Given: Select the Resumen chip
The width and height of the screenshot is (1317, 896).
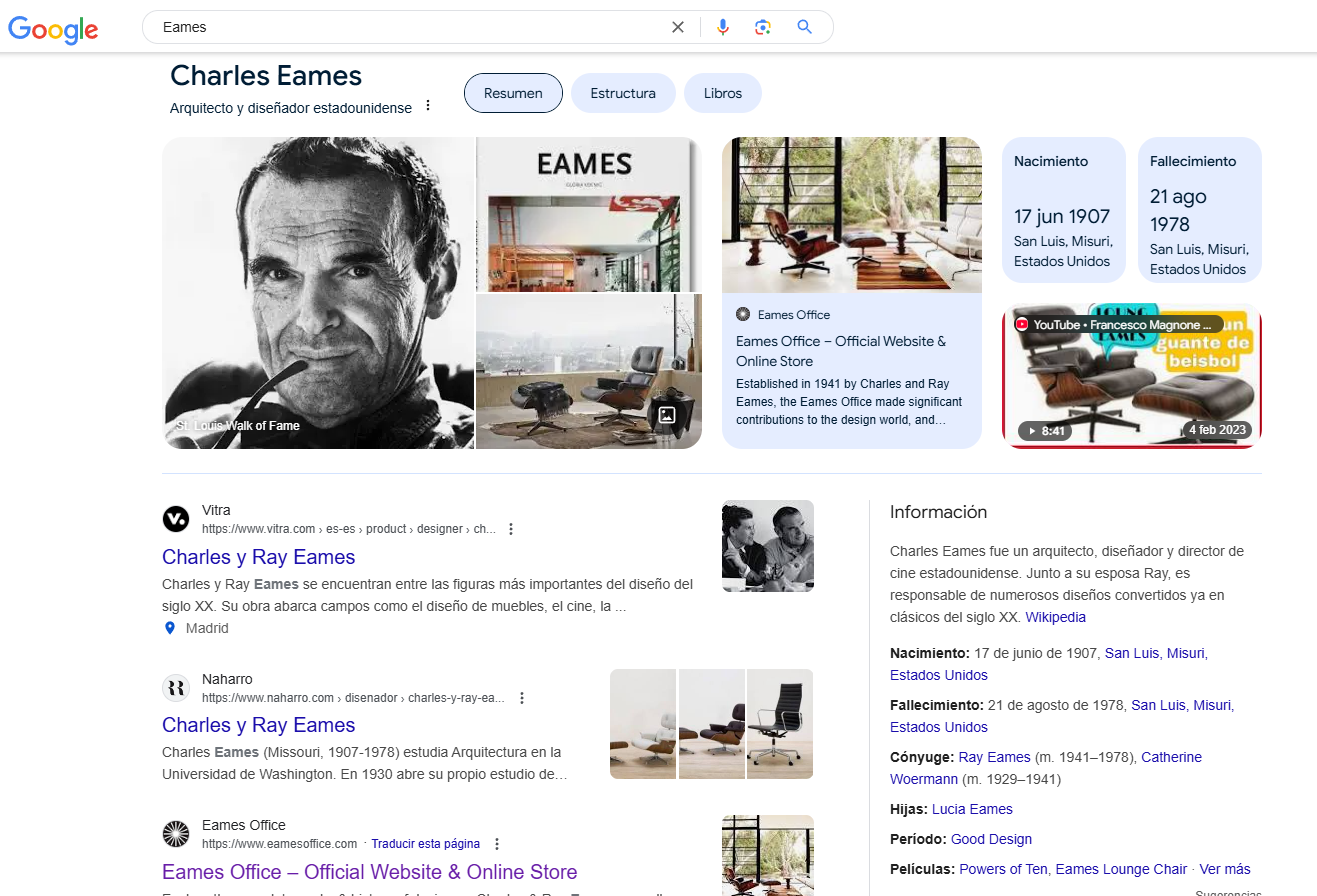Looking at the screenshot, I should click(513, 93).
